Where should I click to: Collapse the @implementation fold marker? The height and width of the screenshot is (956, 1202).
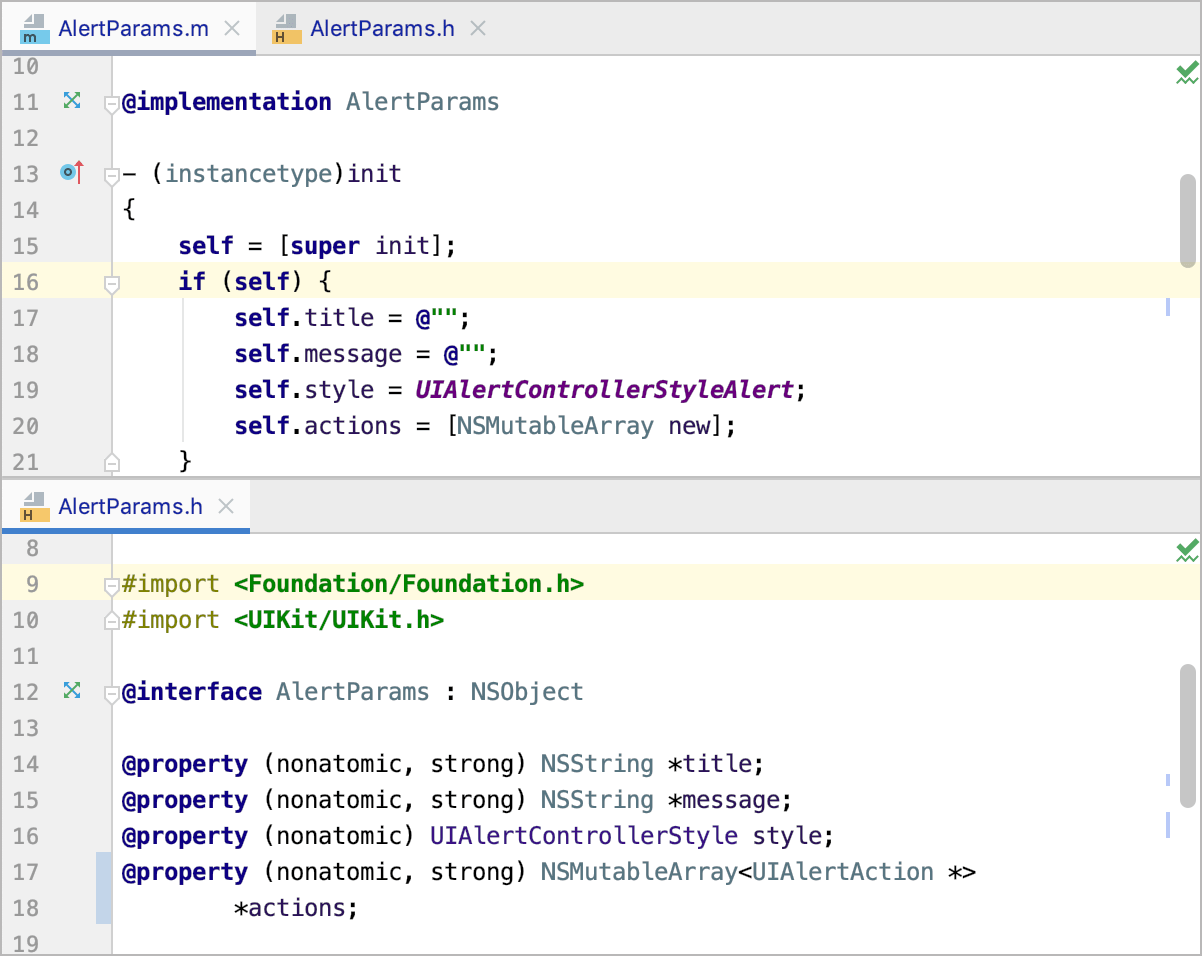pyautogui.click(x=112, y=103)
